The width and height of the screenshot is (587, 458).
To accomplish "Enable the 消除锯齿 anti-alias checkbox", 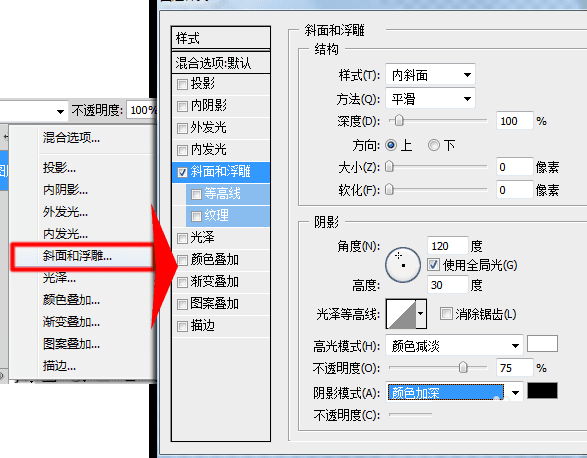I will [x=446, y=313].
